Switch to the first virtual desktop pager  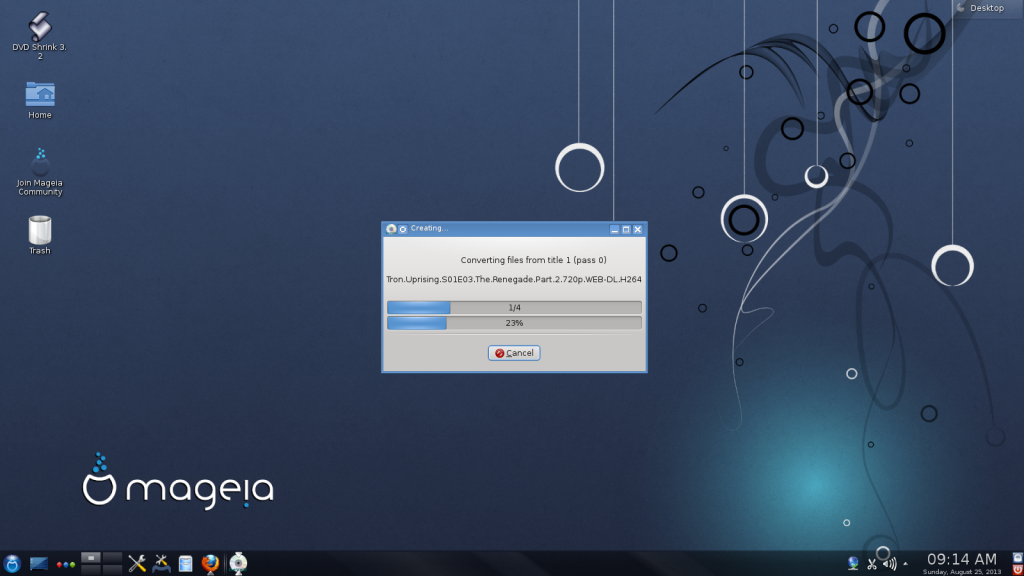91,558
